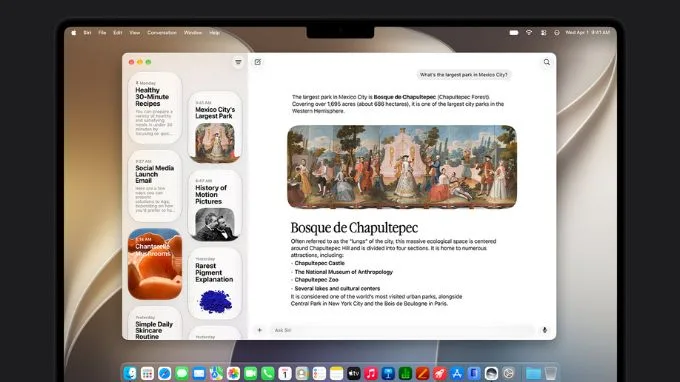
Task: Open App Store from the dock
Action: pos(457,373)
